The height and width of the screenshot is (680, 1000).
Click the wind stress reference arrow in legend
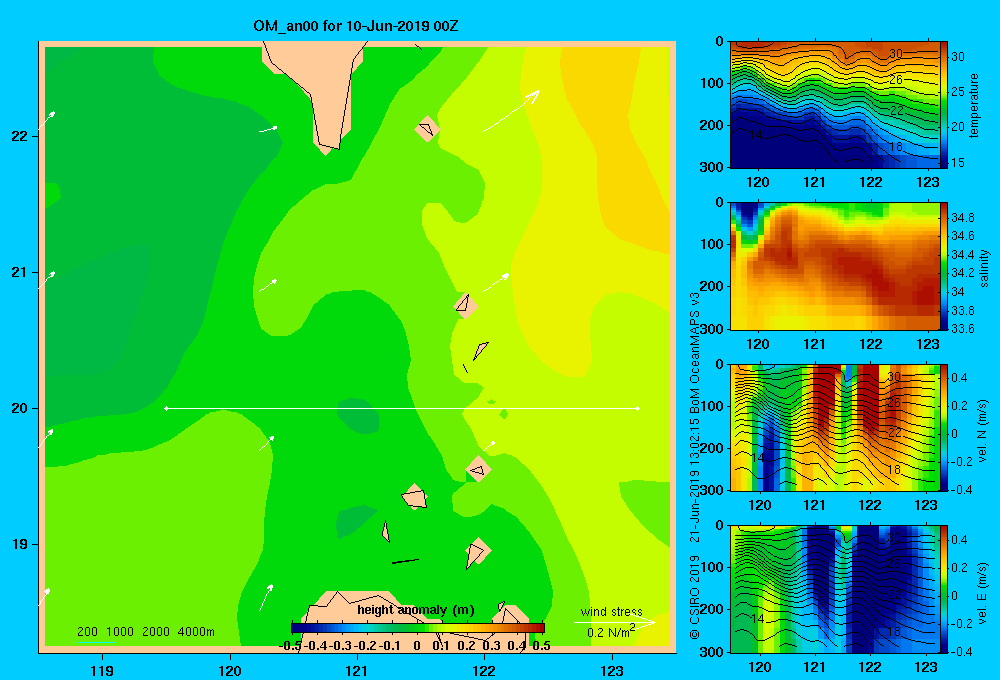point(615,623)
